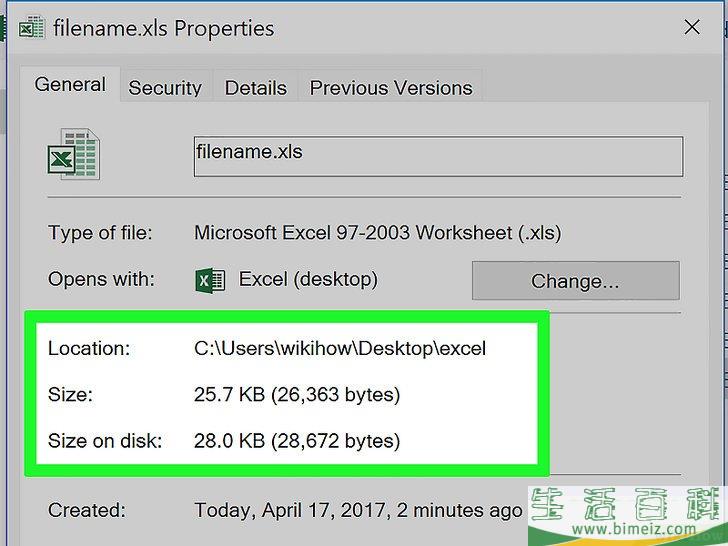Click the Excel icon in the title bar

coord(30,27)
